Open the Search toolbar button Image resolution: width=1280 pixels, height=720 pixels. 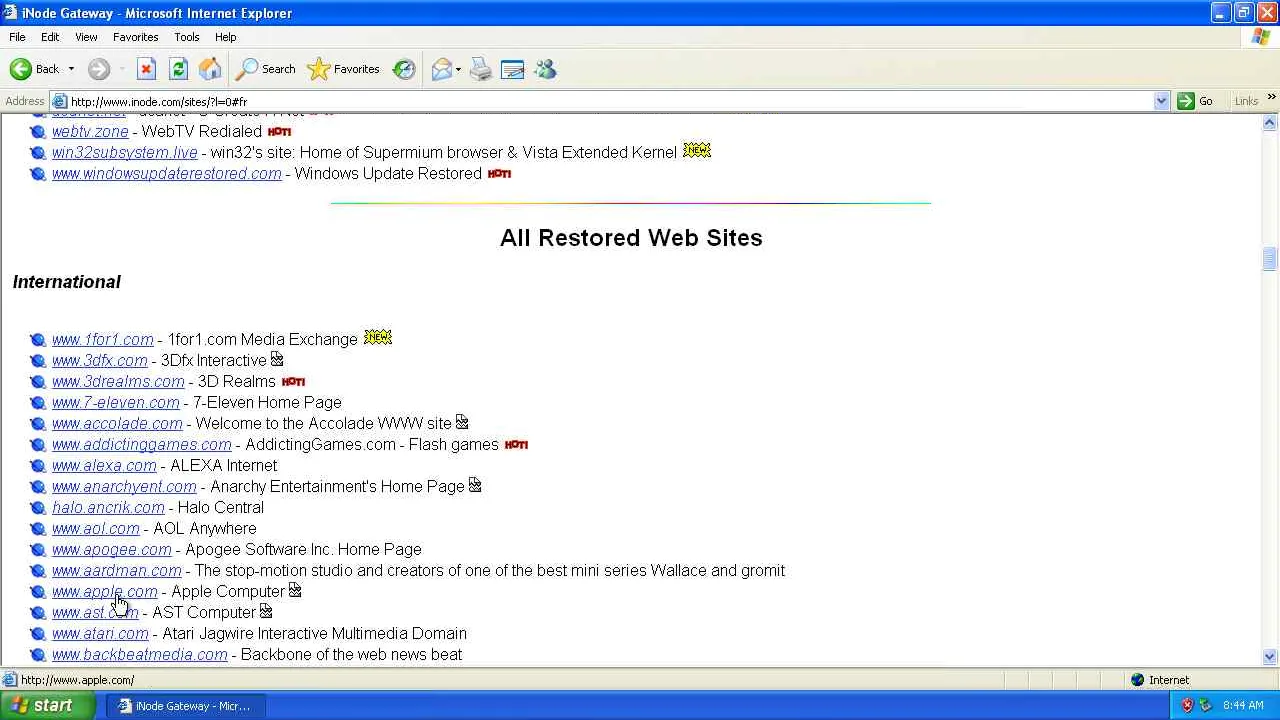tap(266, 69)
